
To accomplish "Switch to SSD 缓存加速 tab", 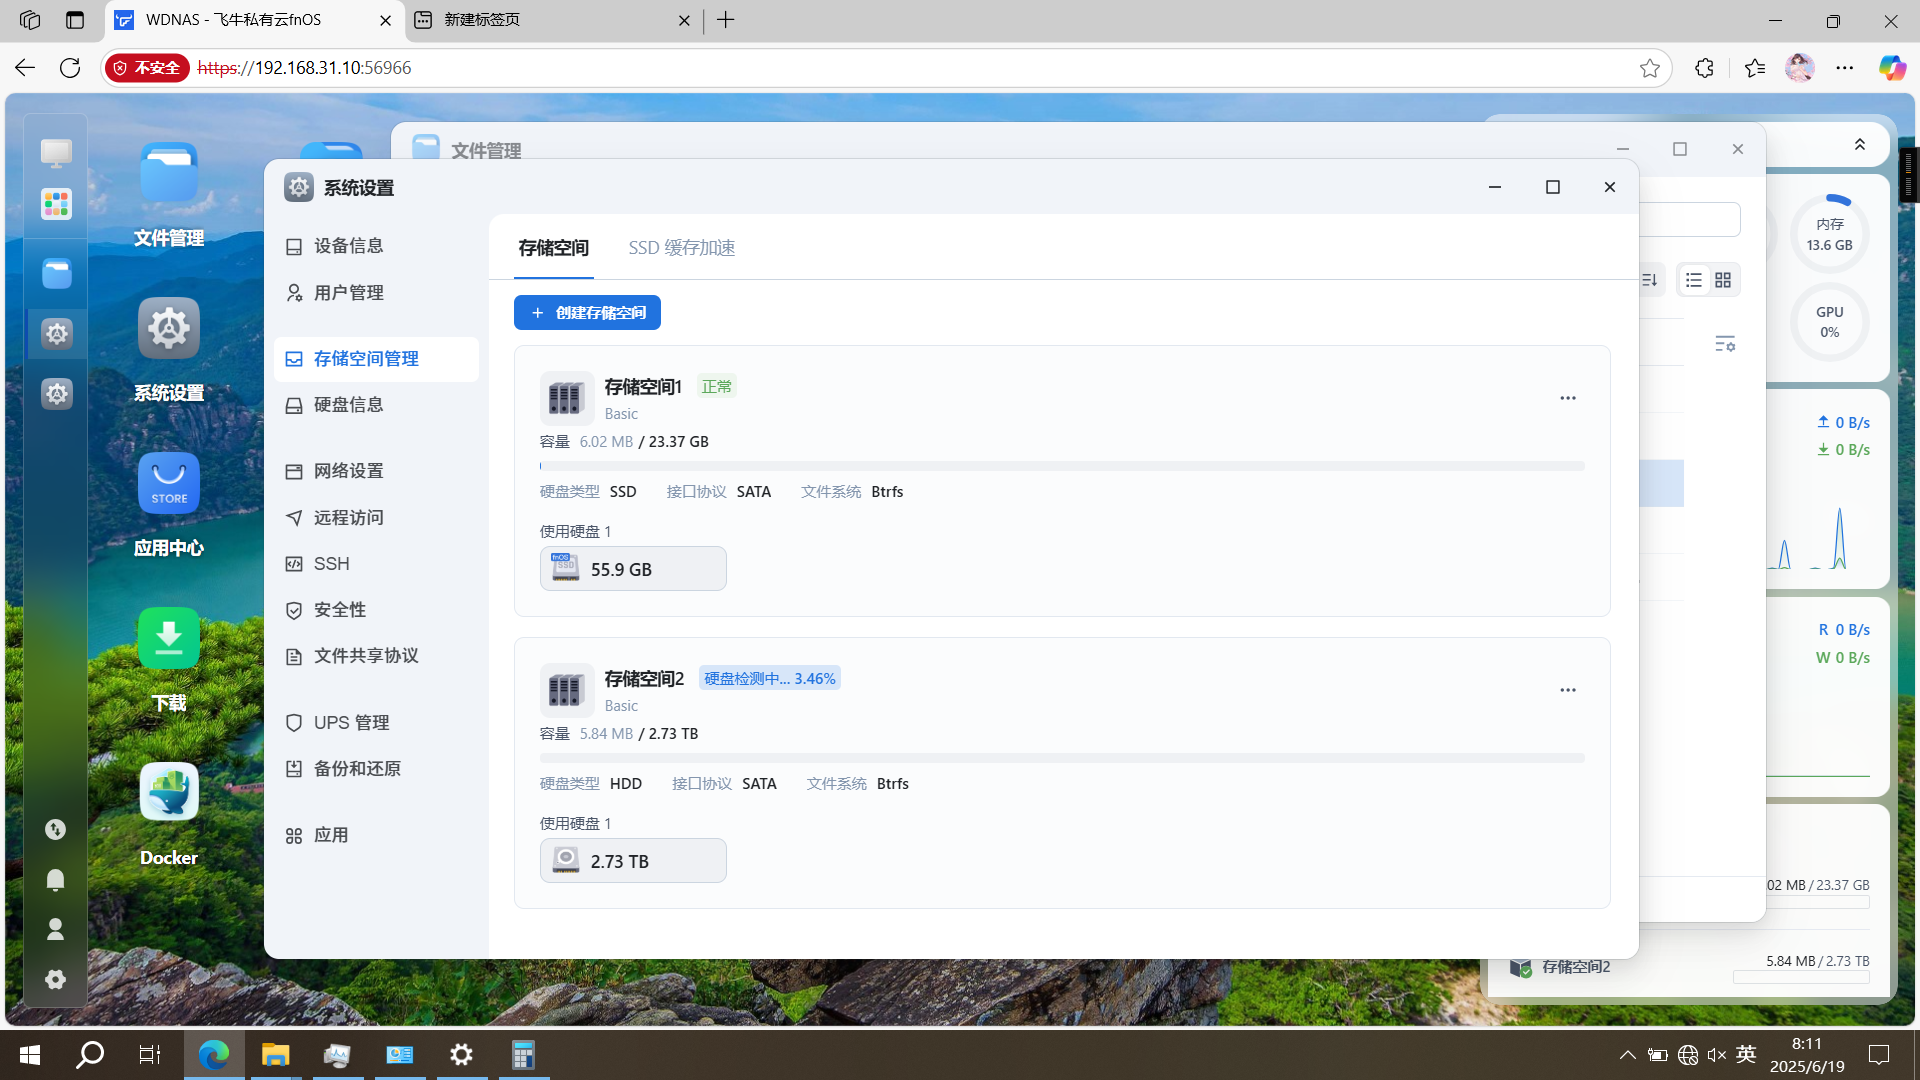I will [681, 248].
